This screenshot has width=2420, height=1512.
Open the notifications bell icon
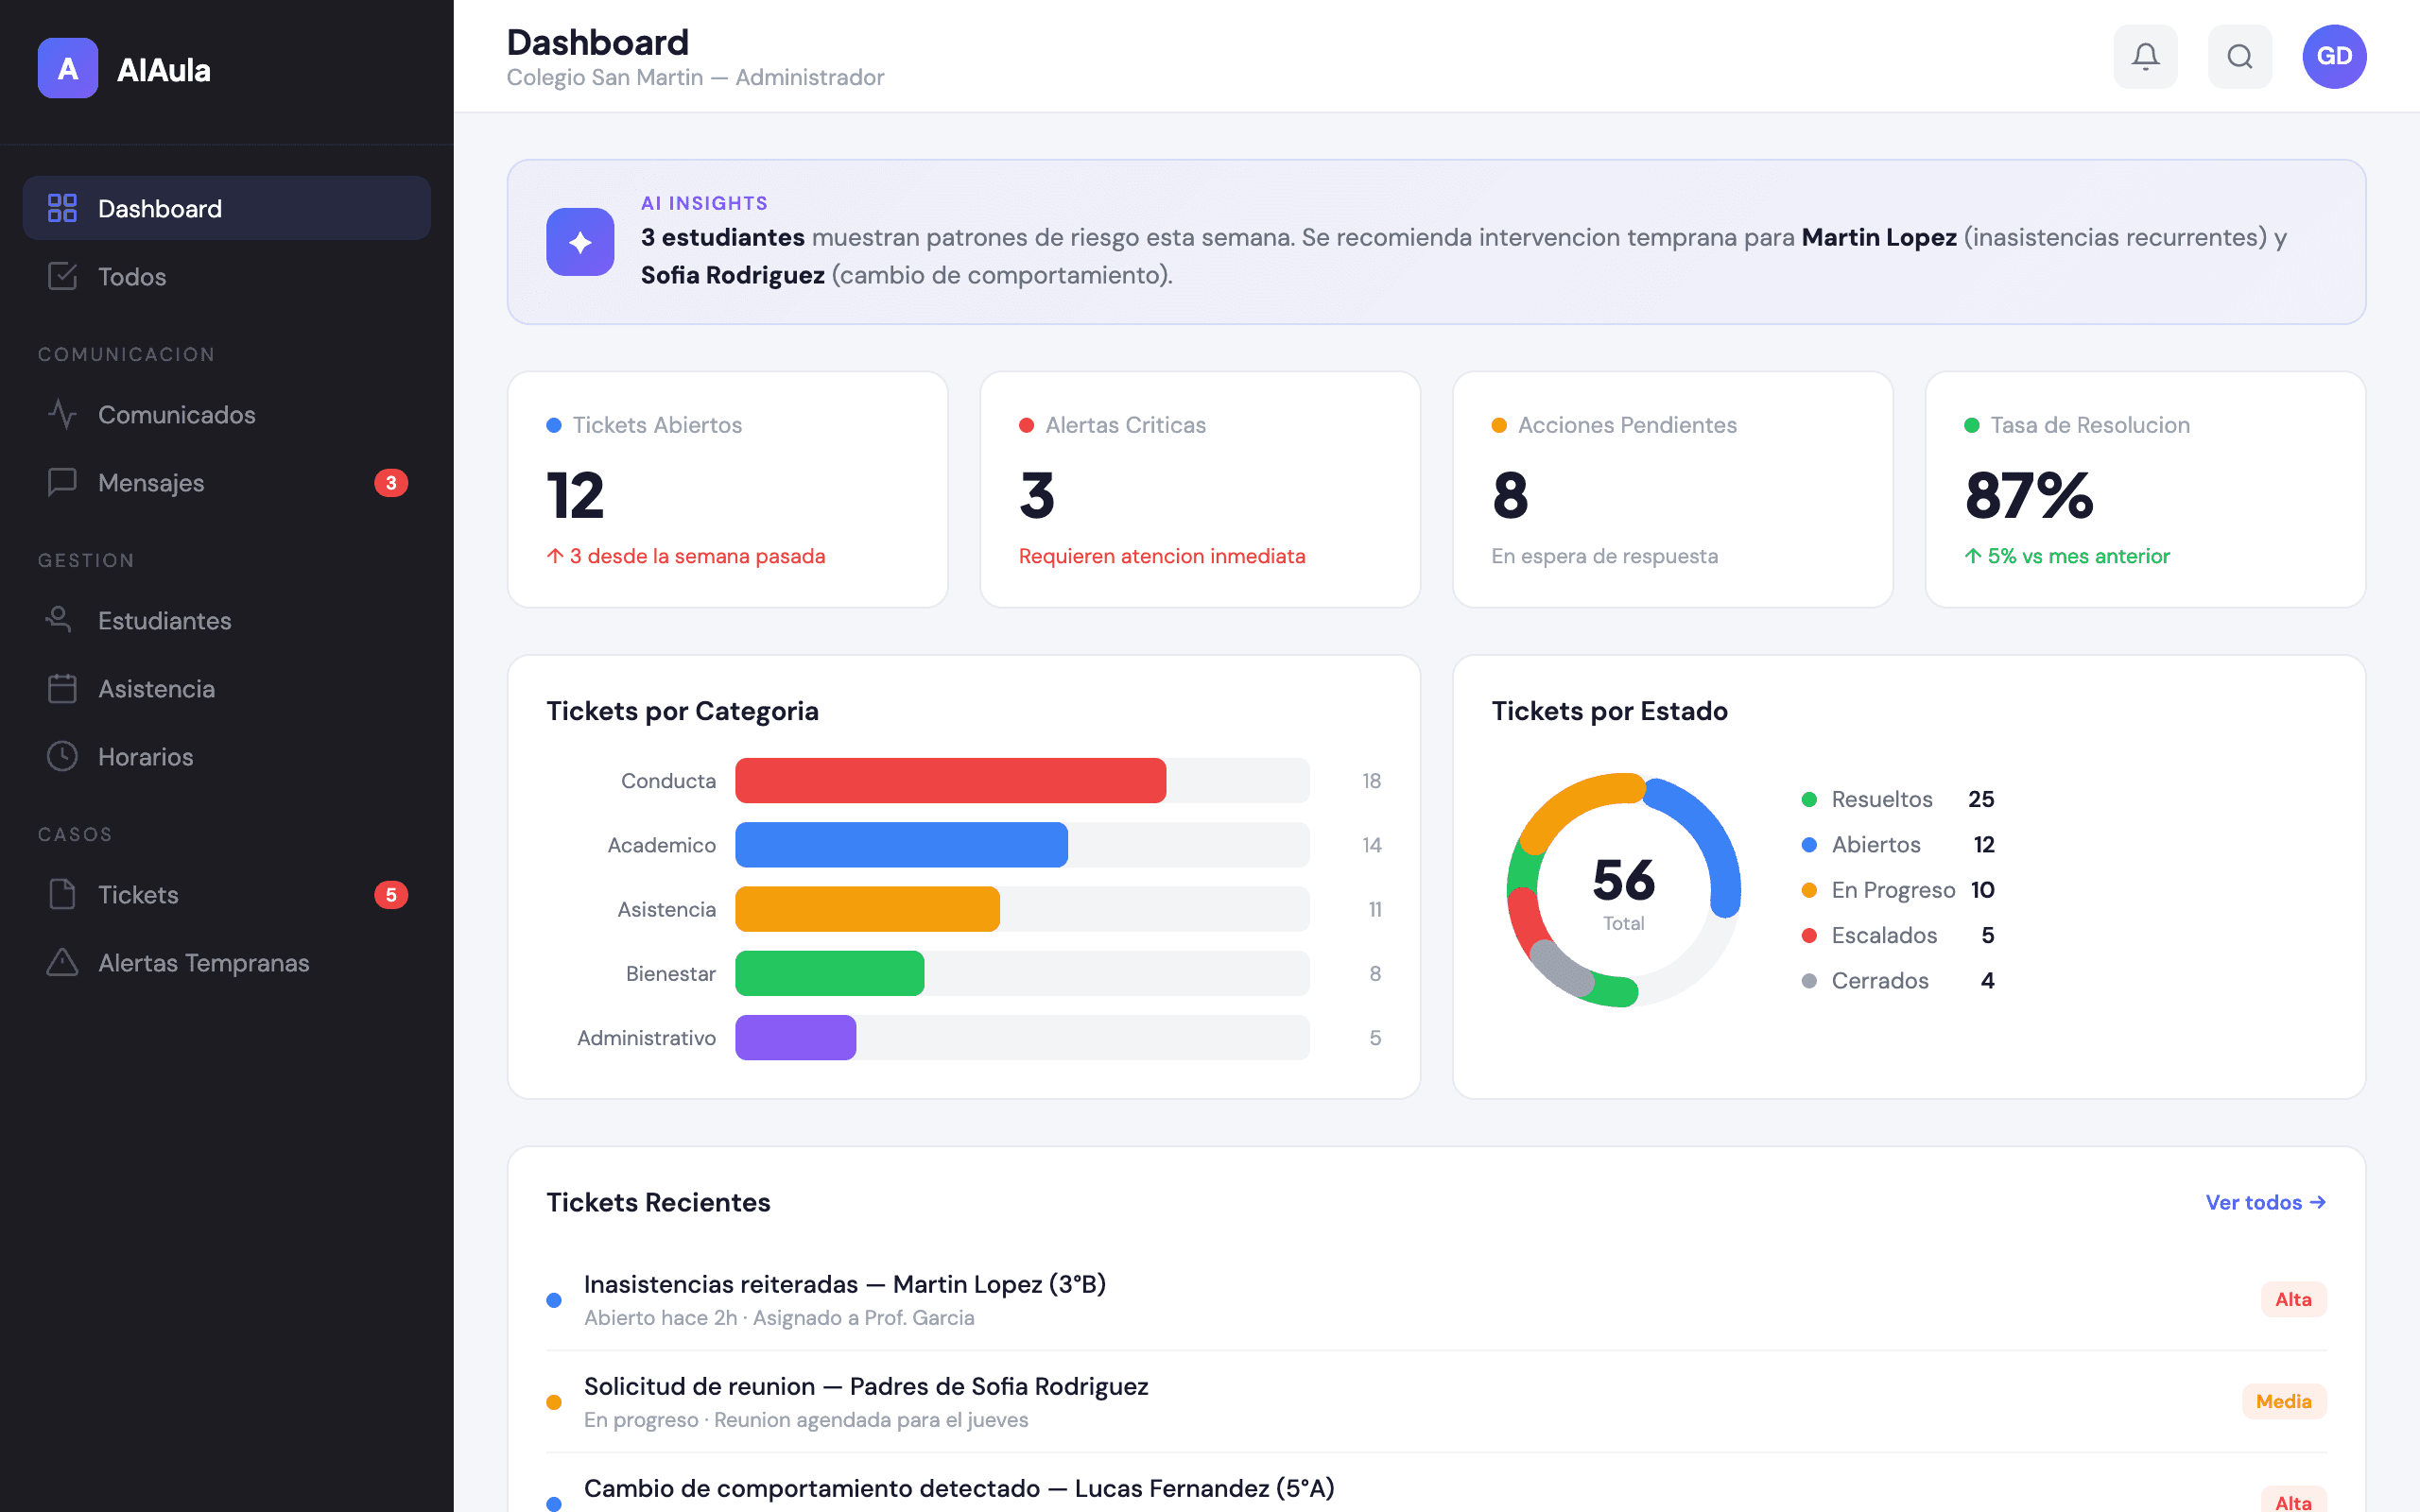coord(2144,56)
